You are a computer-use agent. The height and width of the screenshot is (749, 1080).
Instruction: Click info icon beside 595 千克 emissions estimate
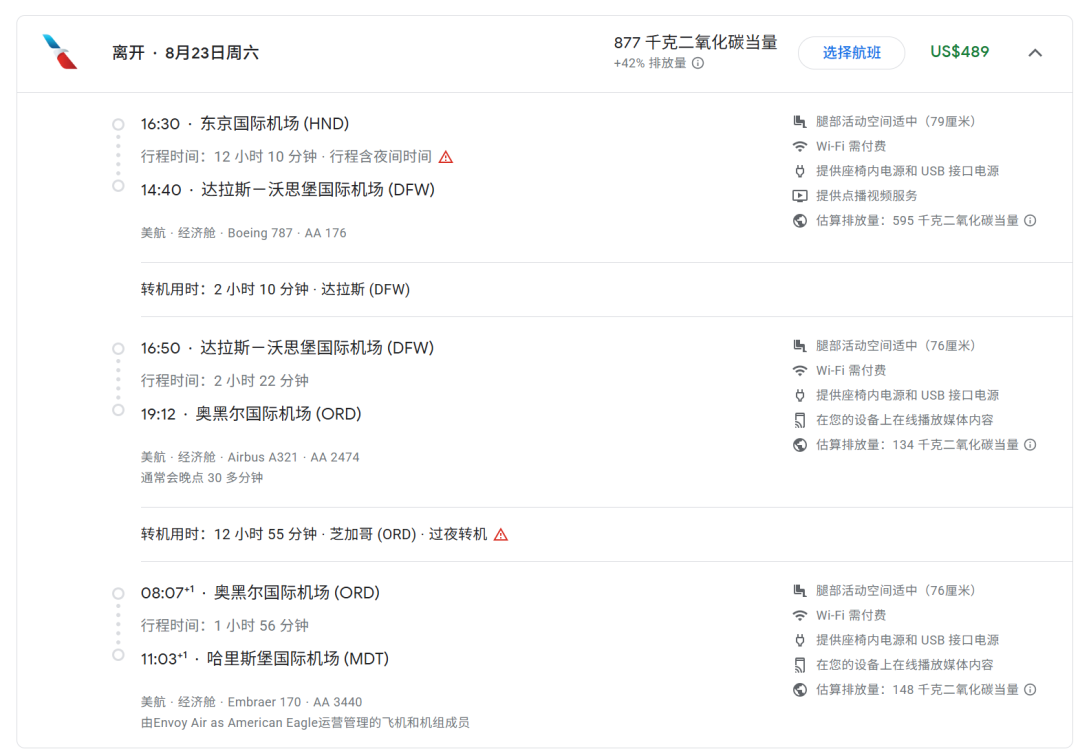point(1030,221)
